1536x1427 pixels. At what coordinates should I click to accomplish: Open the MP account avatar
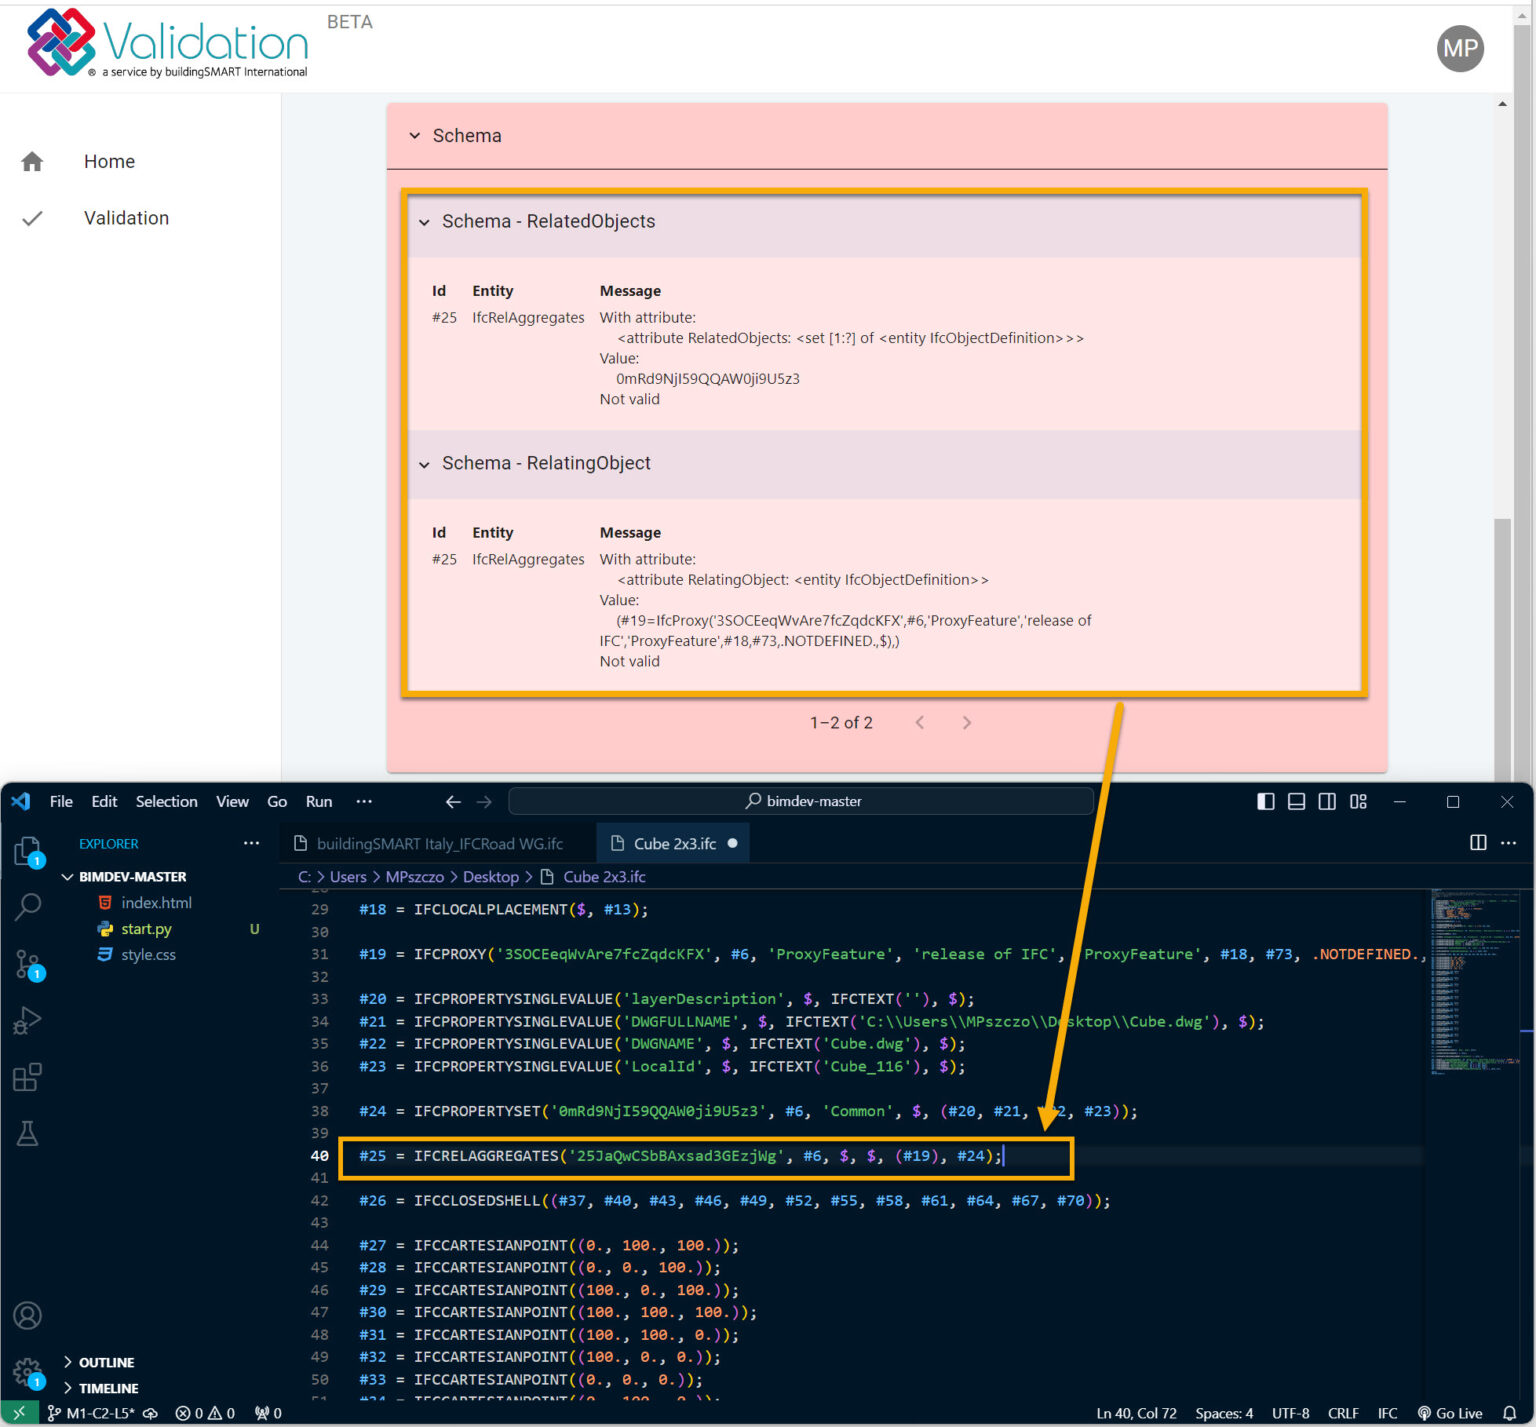[x=1460, y=48]
